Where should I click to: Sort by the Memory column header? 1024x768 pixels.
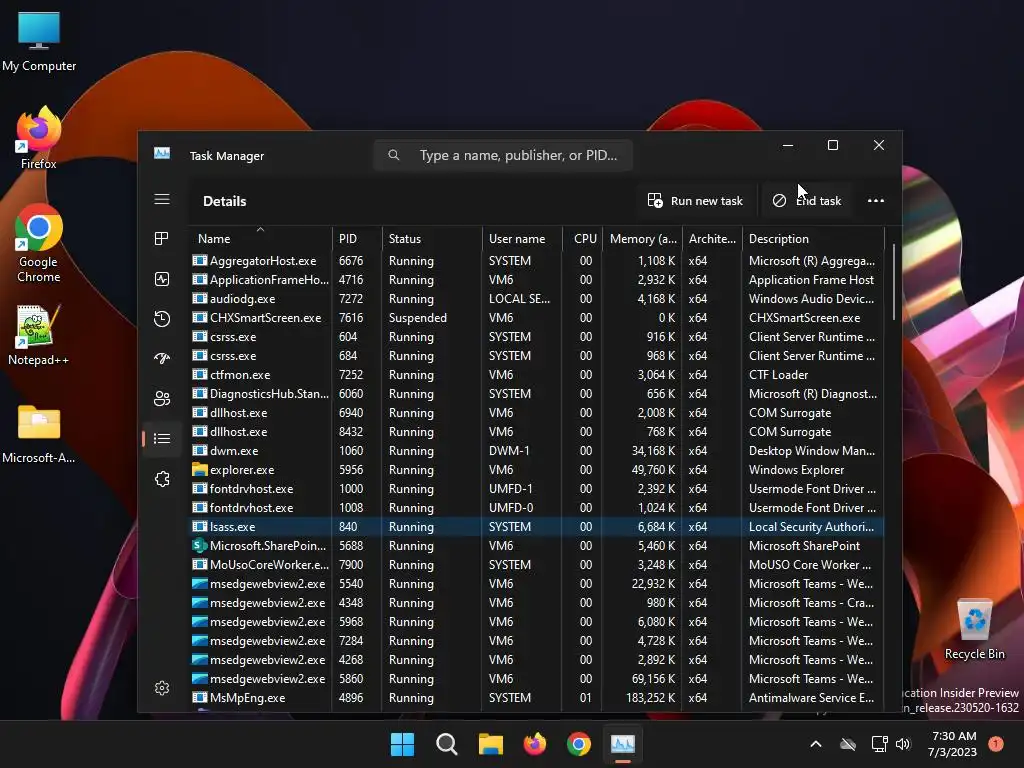point(643,238)
